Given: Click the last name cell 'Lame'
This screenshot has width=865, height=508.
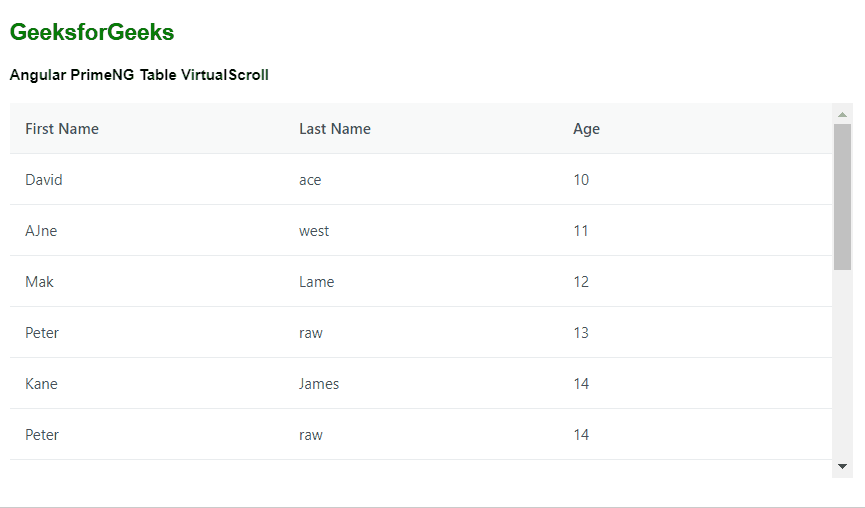Looking at the screenshot, I should [x=317, y=282].
